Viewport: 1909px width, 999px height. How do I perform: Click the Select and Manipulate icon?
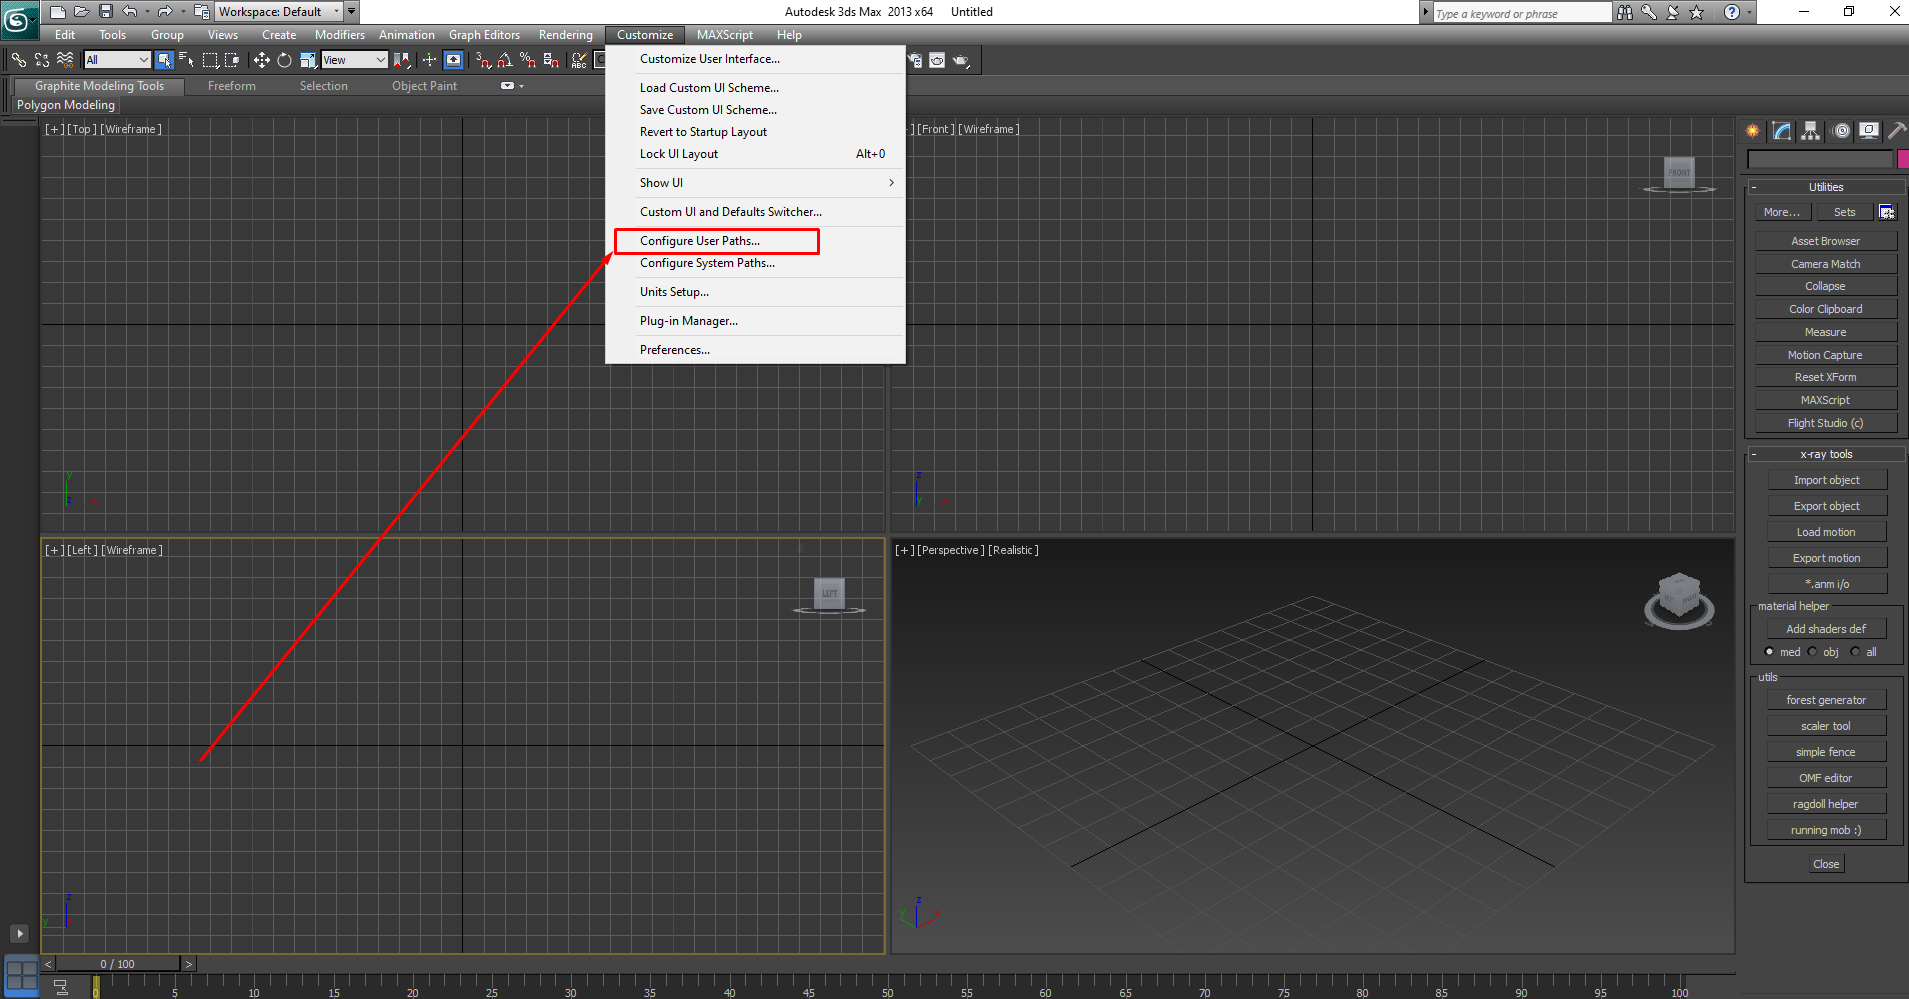click(429, 60)
